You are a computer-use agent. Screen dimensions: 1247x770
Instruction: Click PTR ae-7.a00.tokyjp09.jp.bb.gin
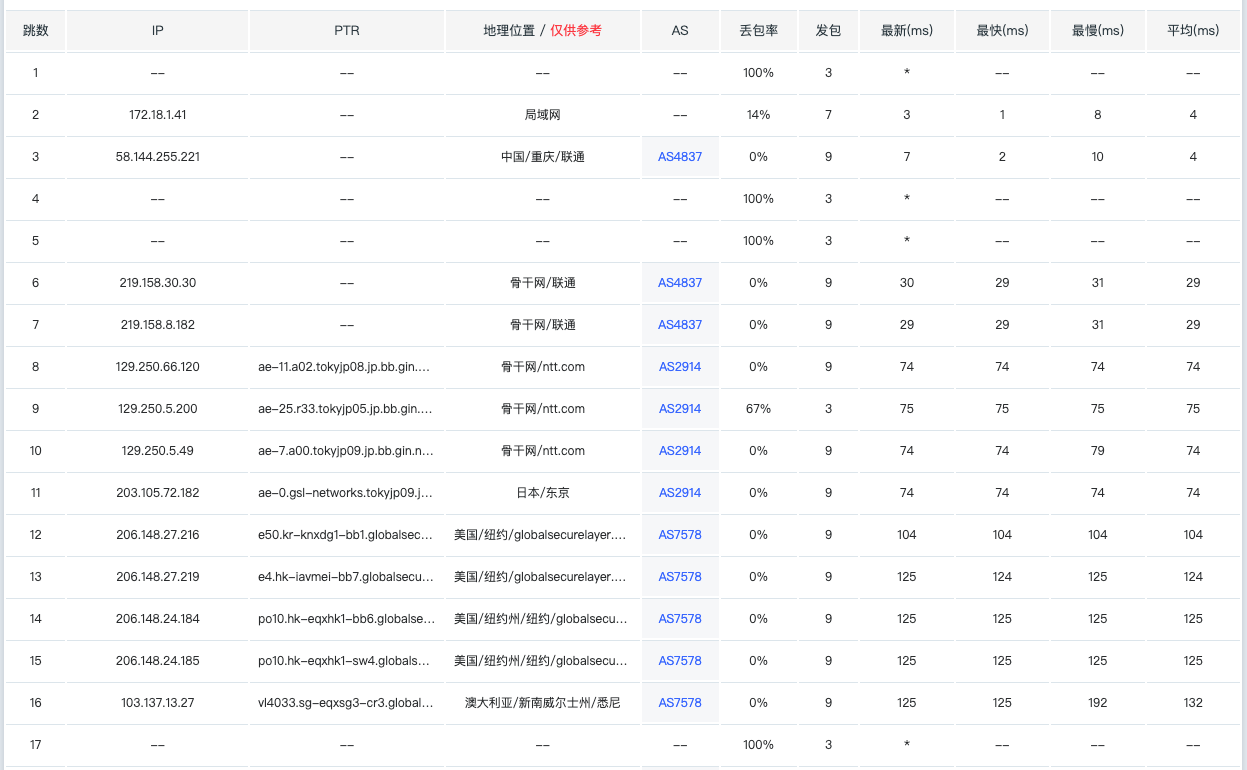tap(346, 451)
